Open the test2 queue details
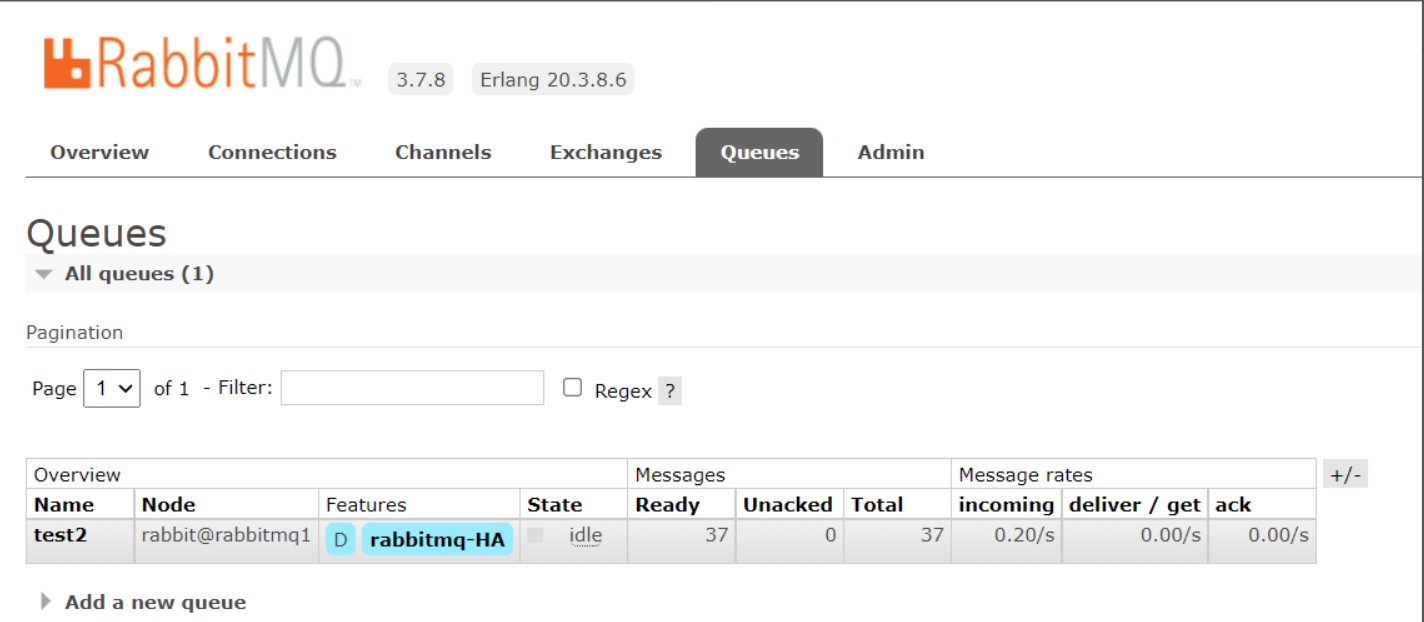 (60, 535)
